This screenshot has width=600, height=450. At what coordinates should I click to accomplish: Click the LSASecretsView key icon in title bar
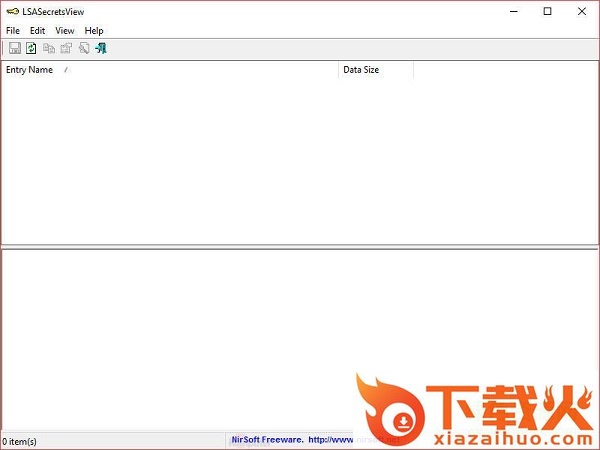[11, 12]
